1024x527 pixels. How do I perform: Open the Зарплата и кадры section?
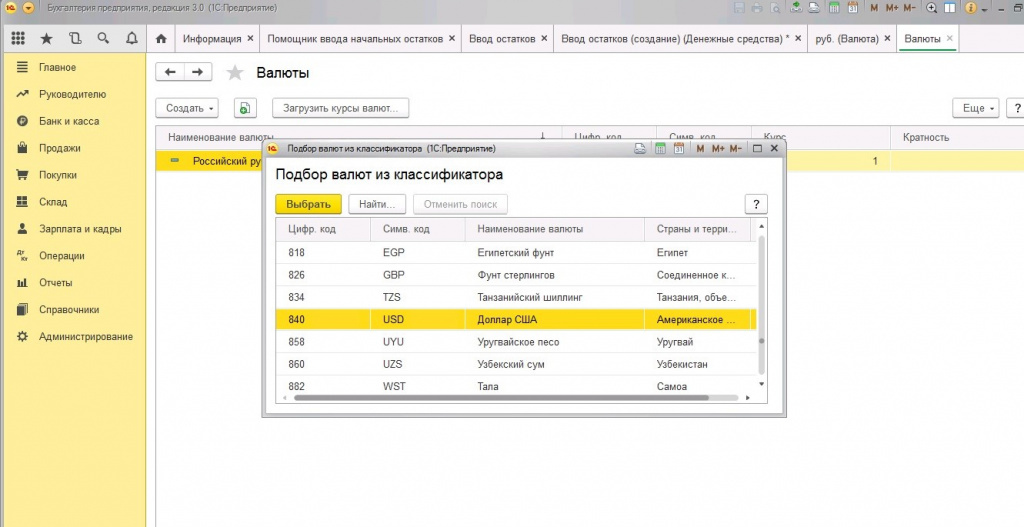click(x=80, y=229)
